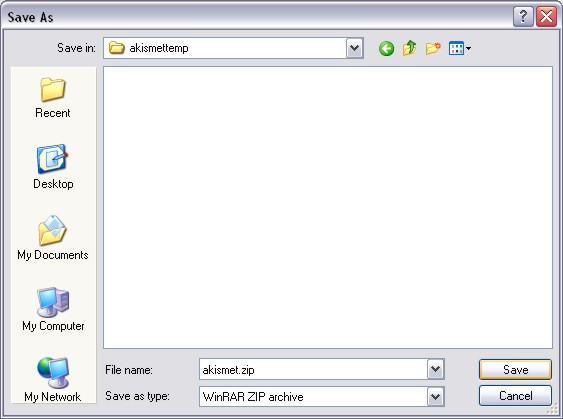Open the View Menu icon
The width and height of the screenshot is (563, 419).
point(460,48)
